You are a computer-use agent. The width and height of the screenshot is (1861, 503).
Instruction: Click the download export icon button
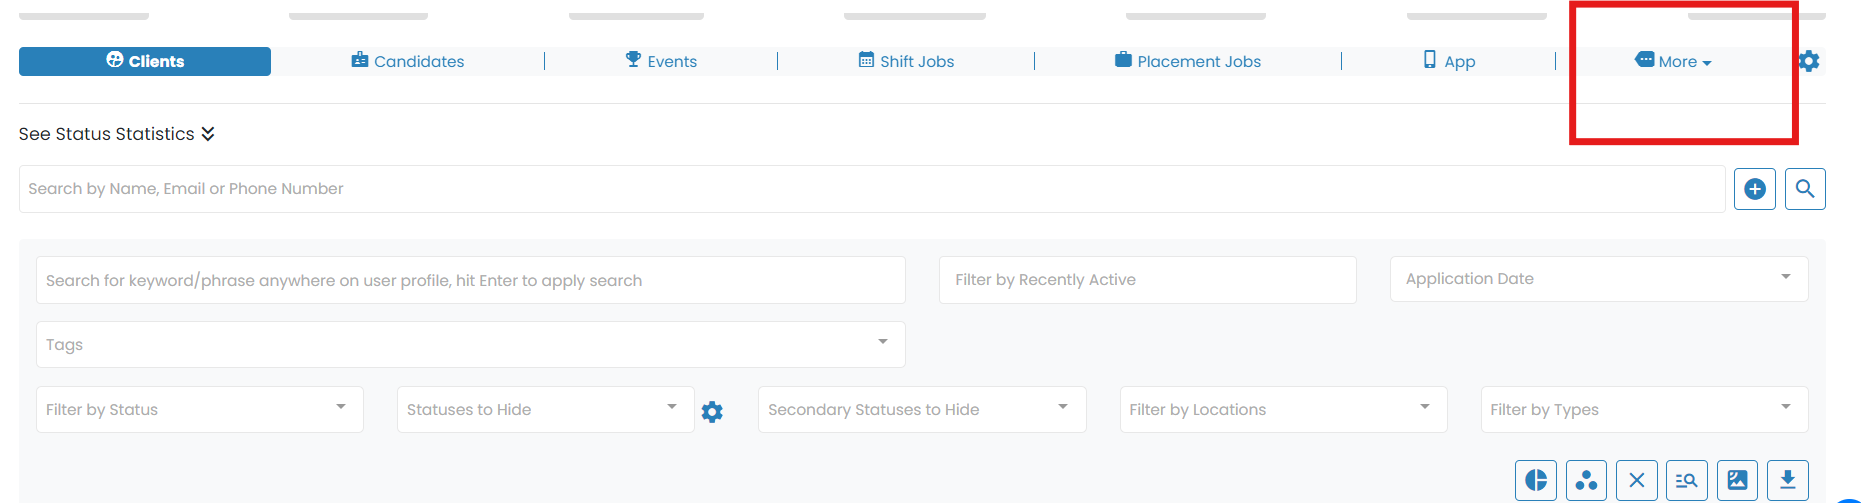point(1788,480)
